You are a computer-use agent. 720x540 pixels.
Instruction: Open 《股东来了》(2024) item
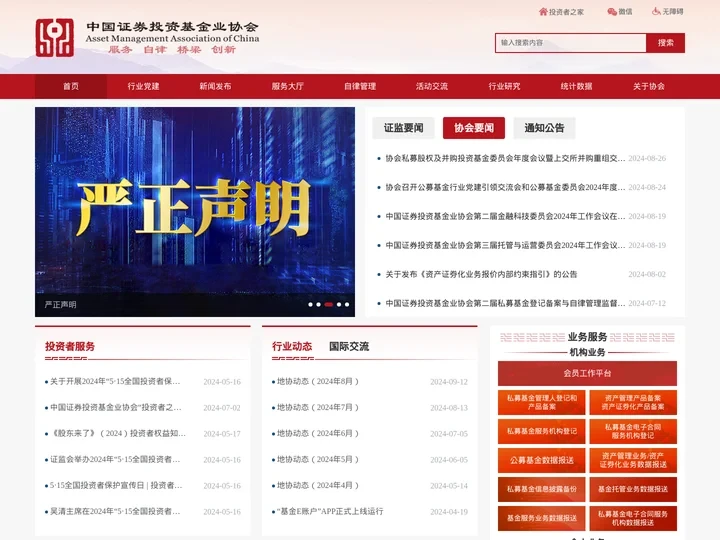pyautogui.click(x=118, y=433)
